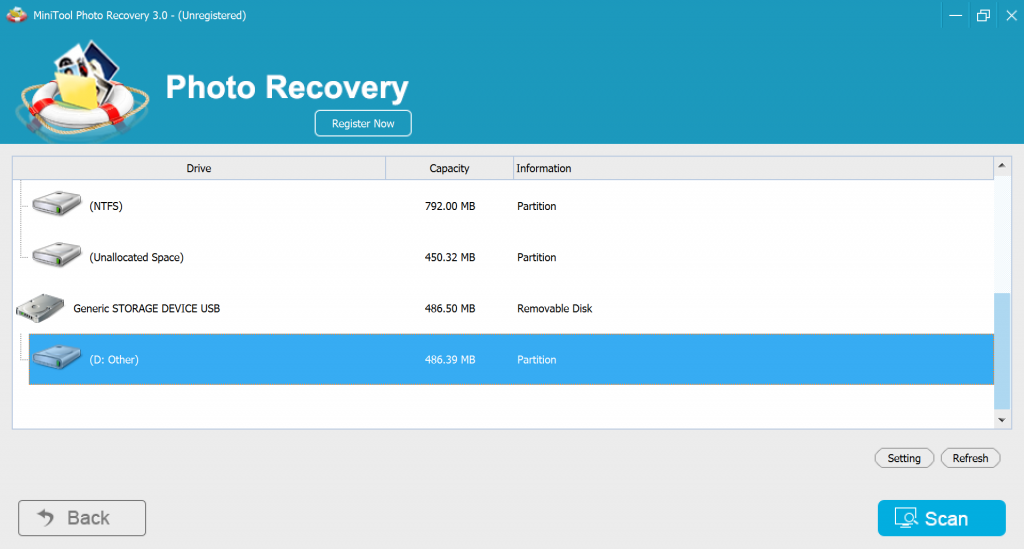The height and width of the screenshot is (549, 1024).
Task: Click the scrollbar up arrow
Action: click(1002, 166)
